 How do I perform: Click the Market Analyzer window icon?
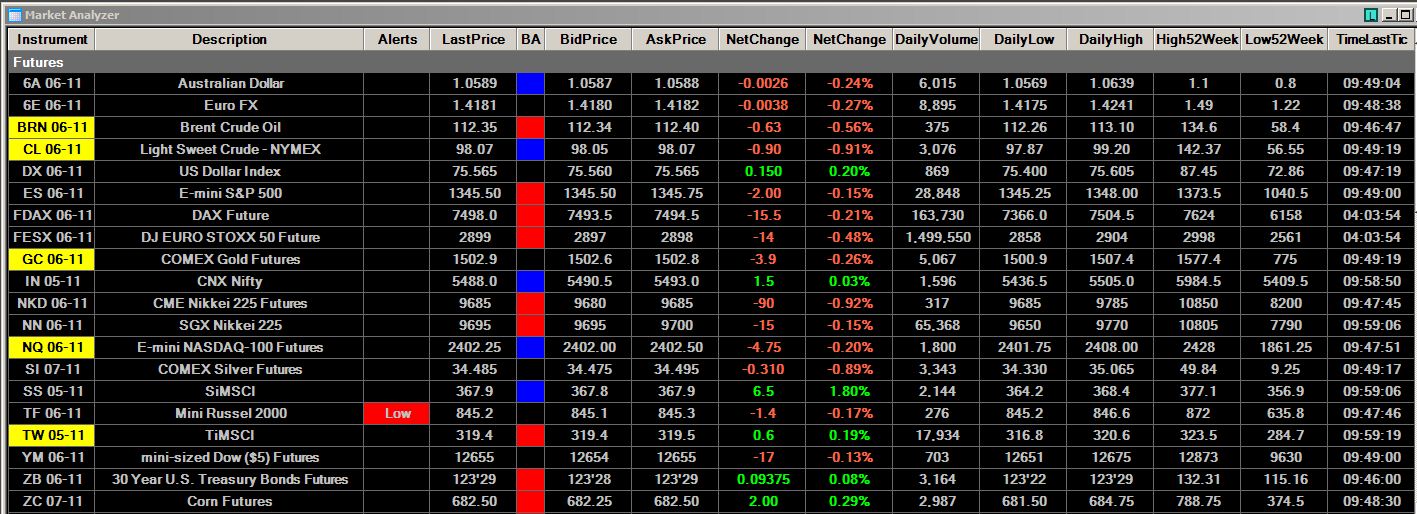coord(14,15)
